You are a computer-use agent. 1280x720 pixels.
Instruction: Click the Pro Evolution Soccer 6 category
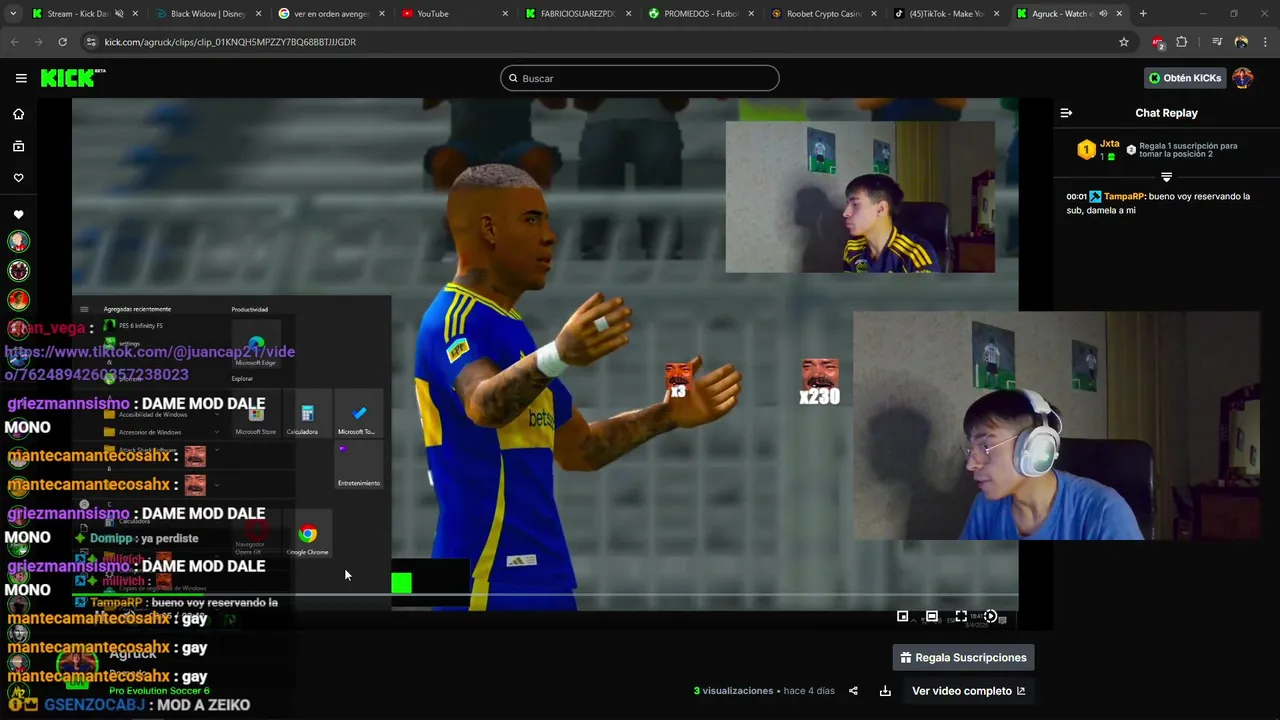159,691
